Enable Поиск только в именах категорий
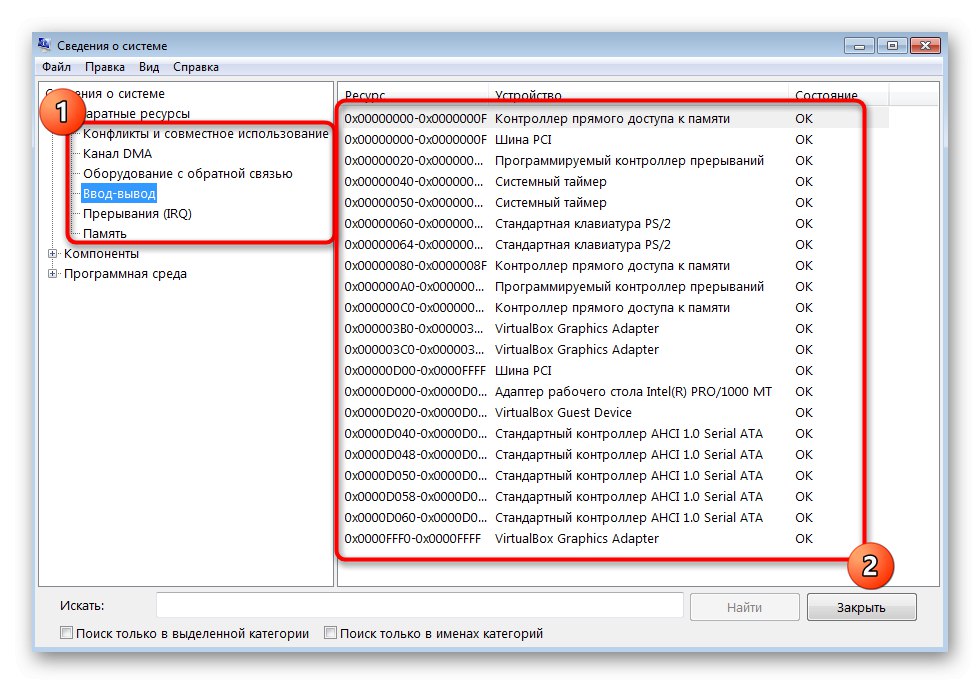The height and width of the screenshot is (684, 980). [330, 633]
